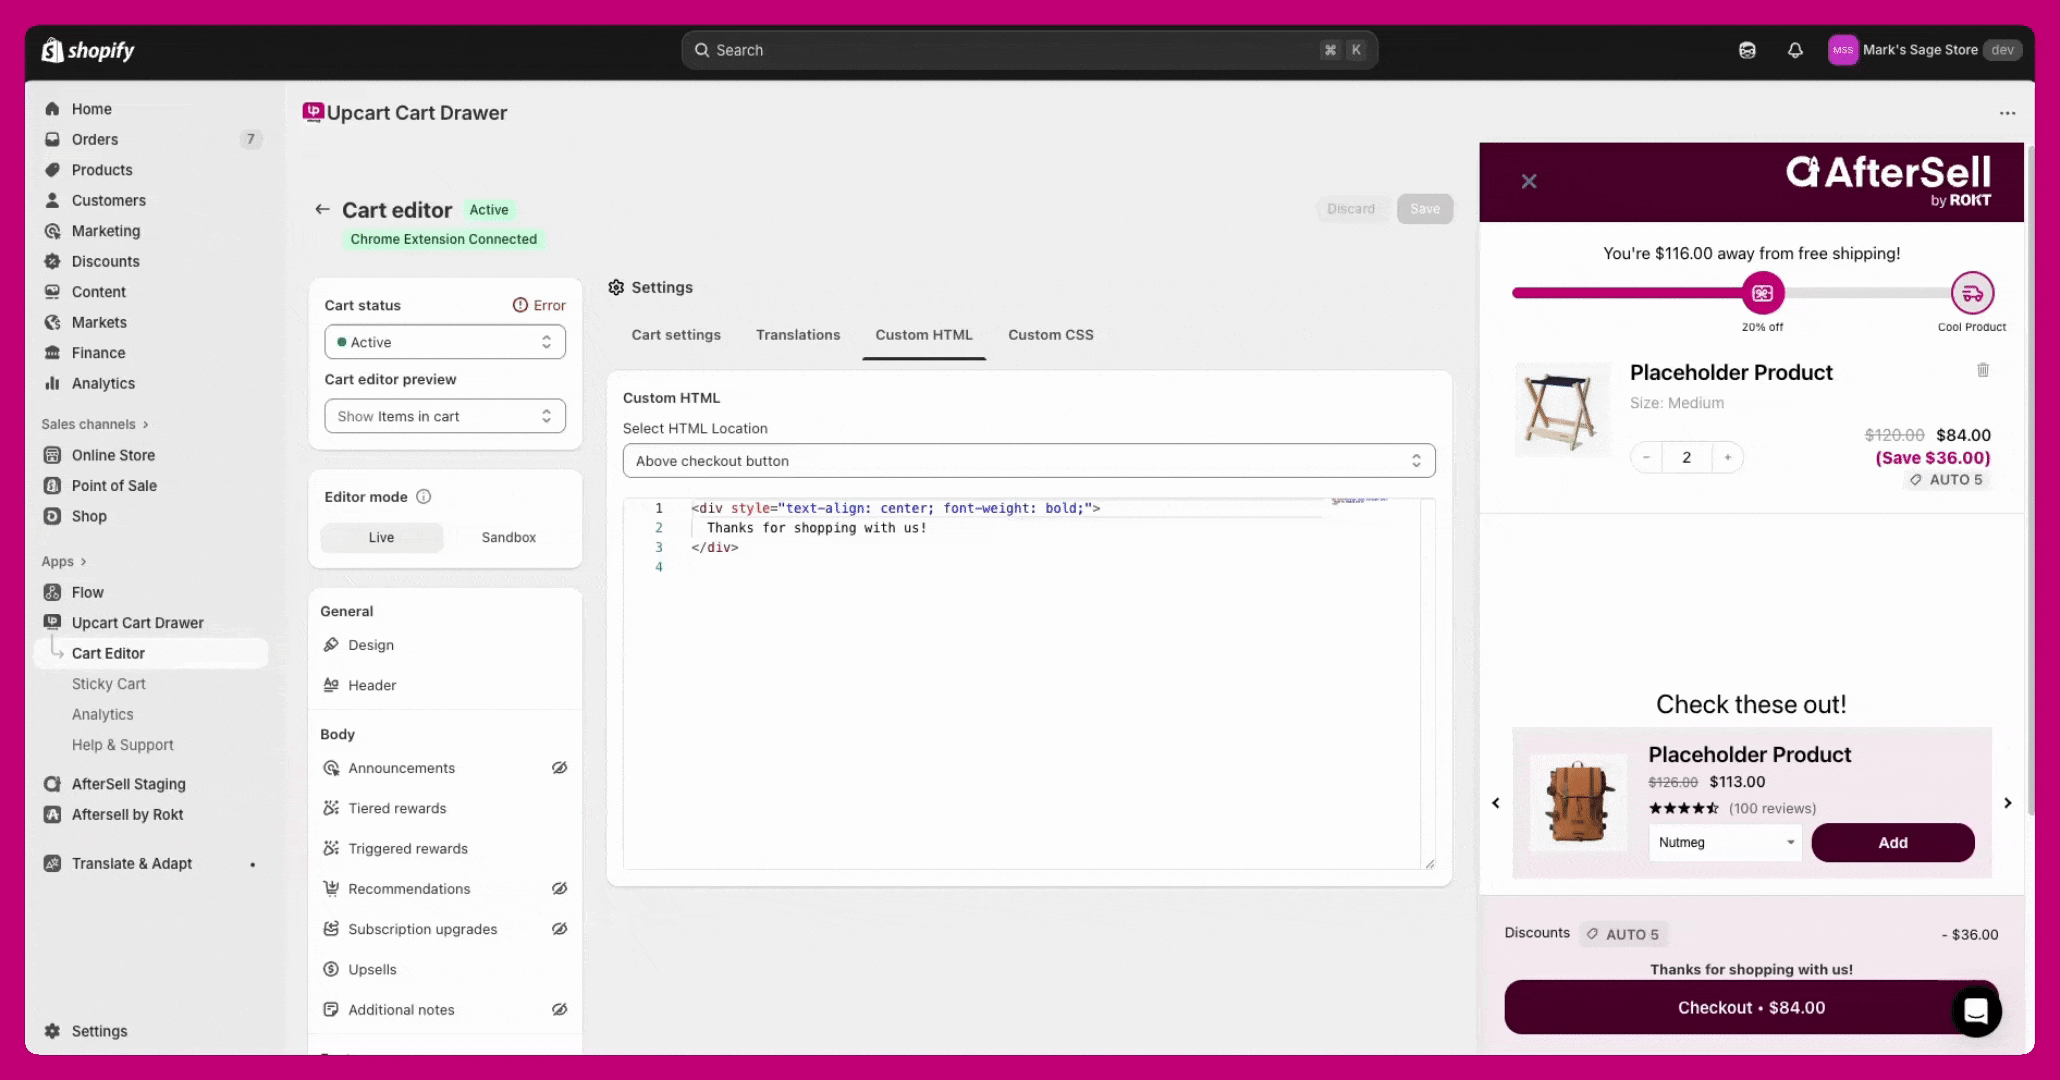Image resolution: width=2060 pixels, height=1080 pixels.
Task: Click the notifications bell icon
Action: (x=1795, y=50)
